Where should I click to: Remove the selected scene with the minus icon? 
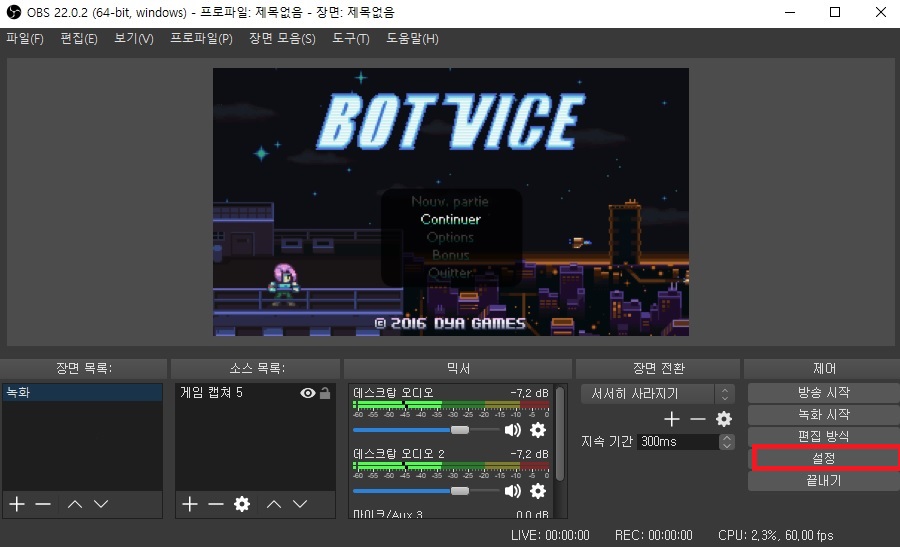click(43, 504)
